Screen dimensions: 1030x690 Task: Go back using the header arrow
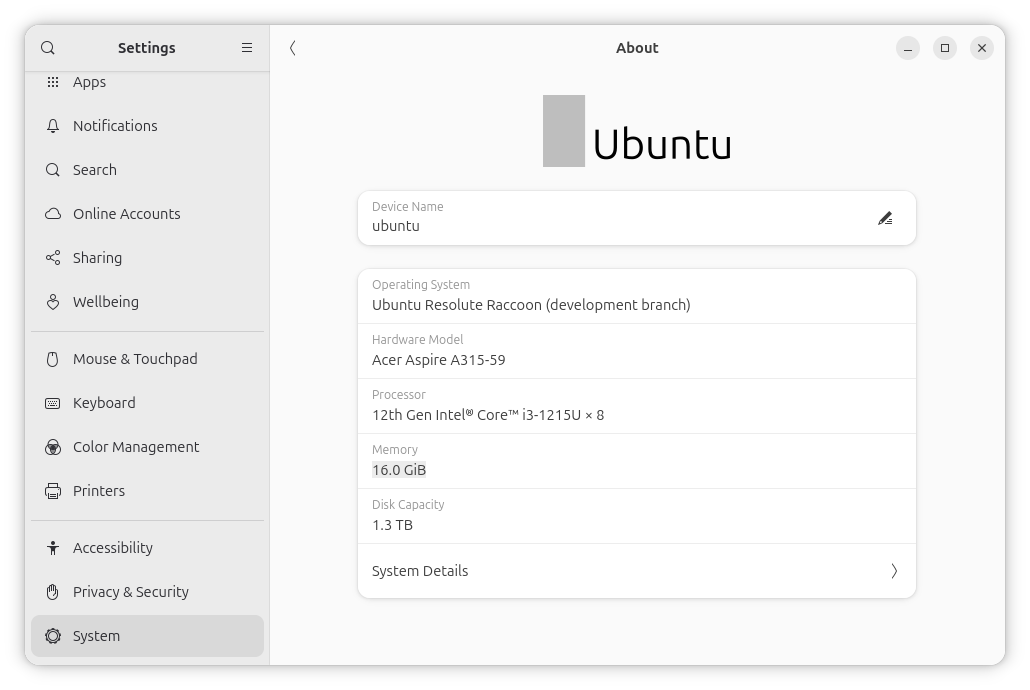click(292, 48)
